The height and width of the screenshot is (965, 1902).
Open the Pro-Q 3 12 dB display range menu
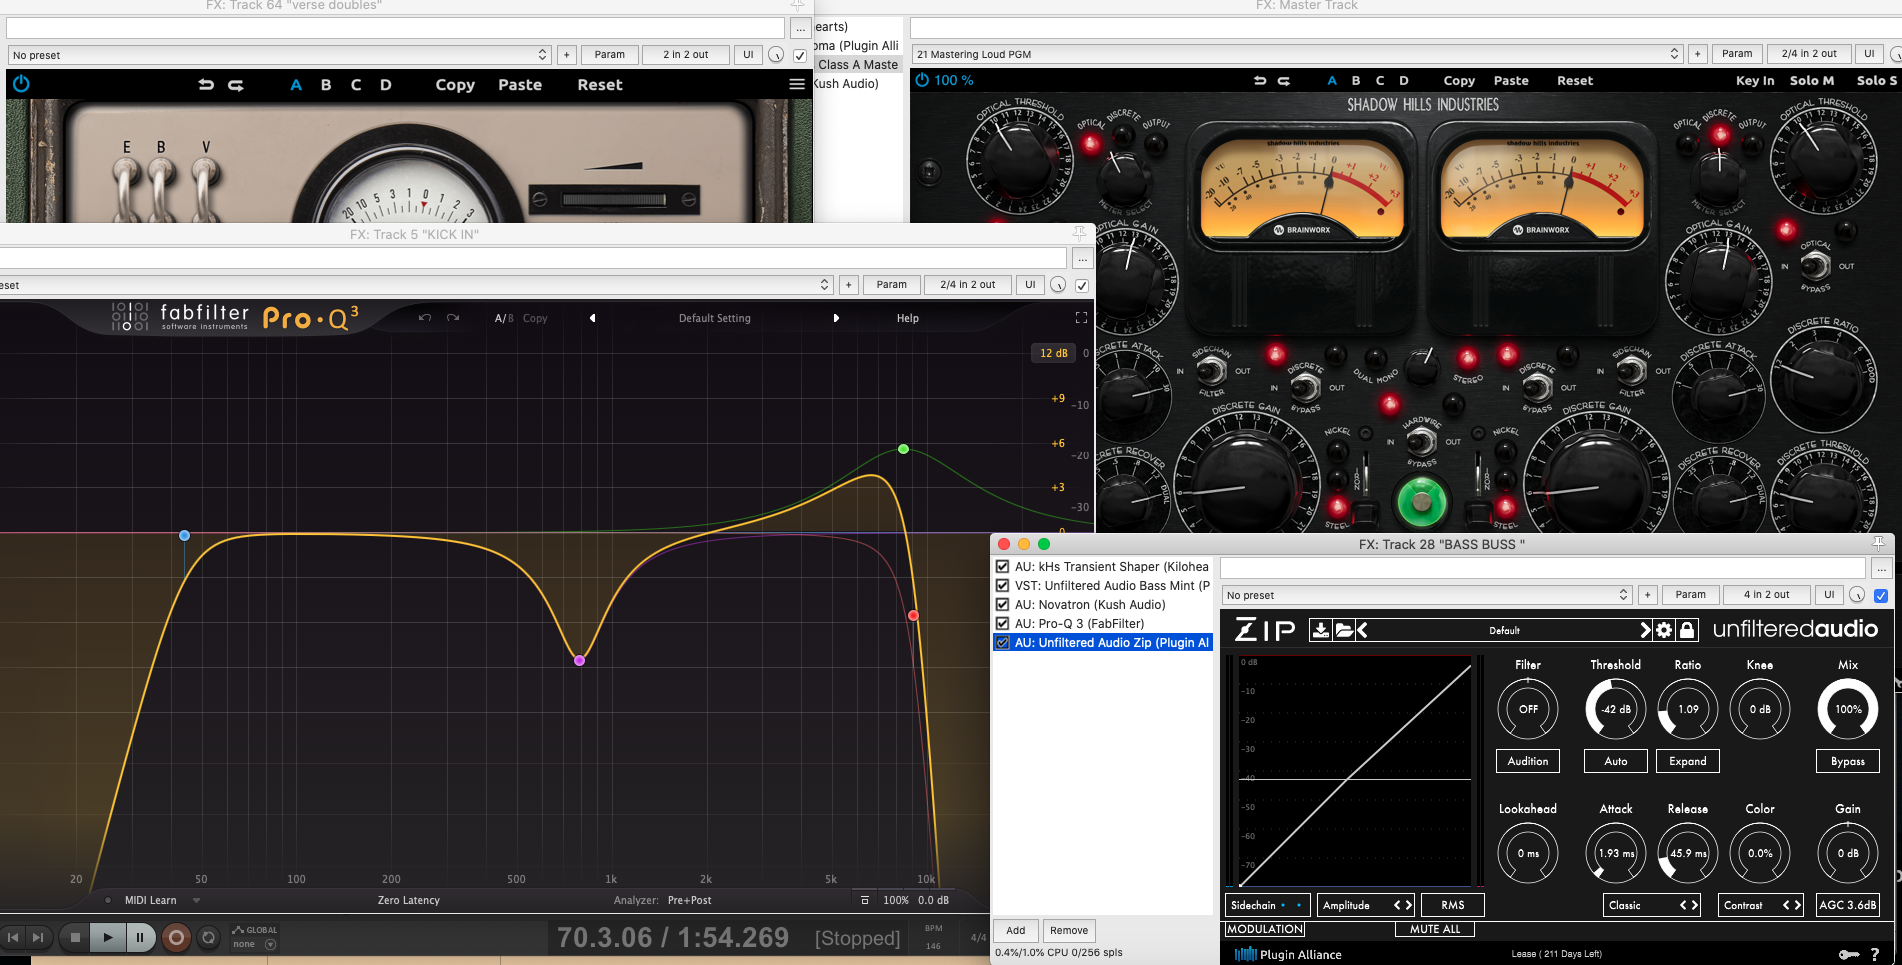pyautogui.click(x=1054, y=353)
